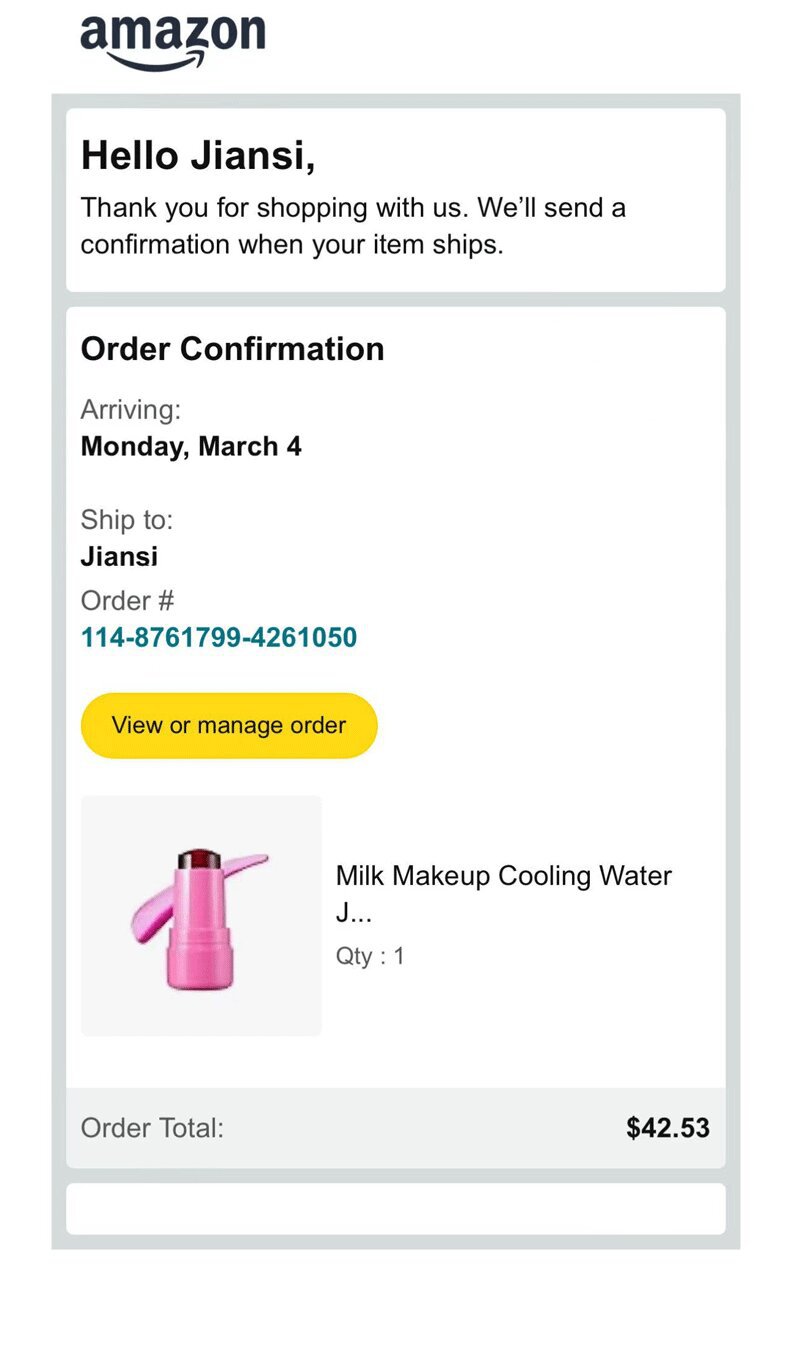This screenshot has height=1358, width=790.
Task: Click the Amazon smile arrow under logo
Action: pos(170,64)
